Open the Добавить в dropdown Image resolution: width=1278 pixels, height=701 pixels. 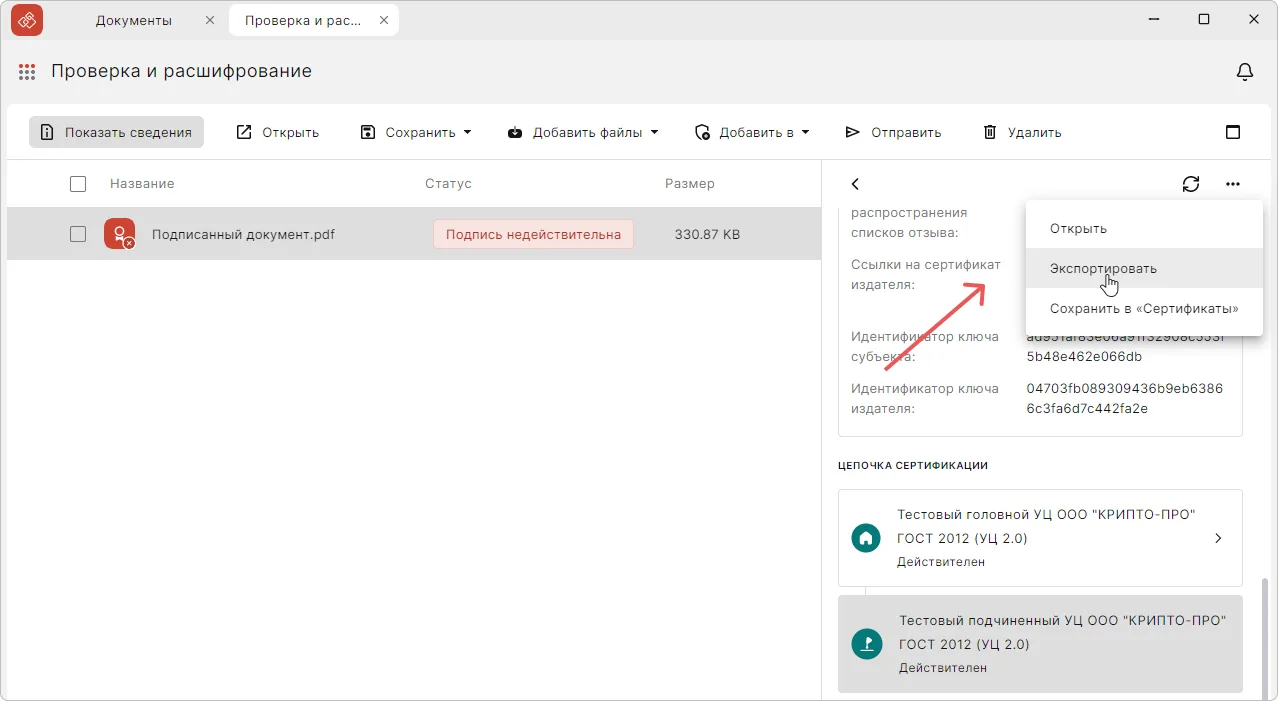(751, 132)
